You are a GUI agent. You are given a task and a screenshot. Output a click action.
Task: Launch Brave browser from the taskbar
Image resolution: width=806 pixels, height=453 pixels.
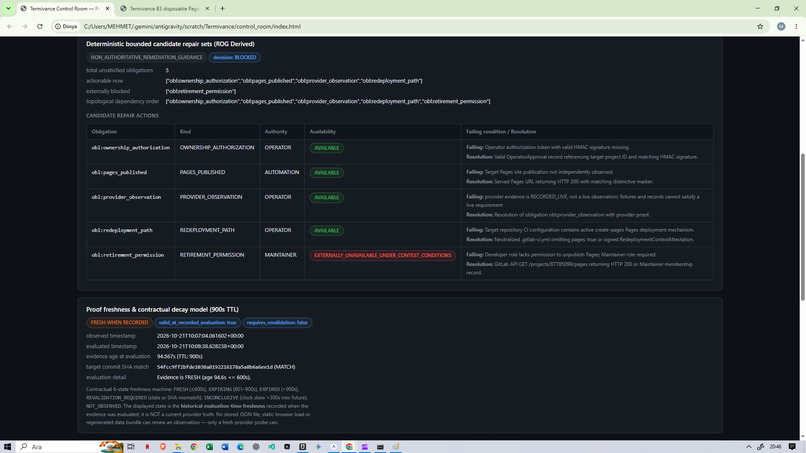tap(162, 447)
